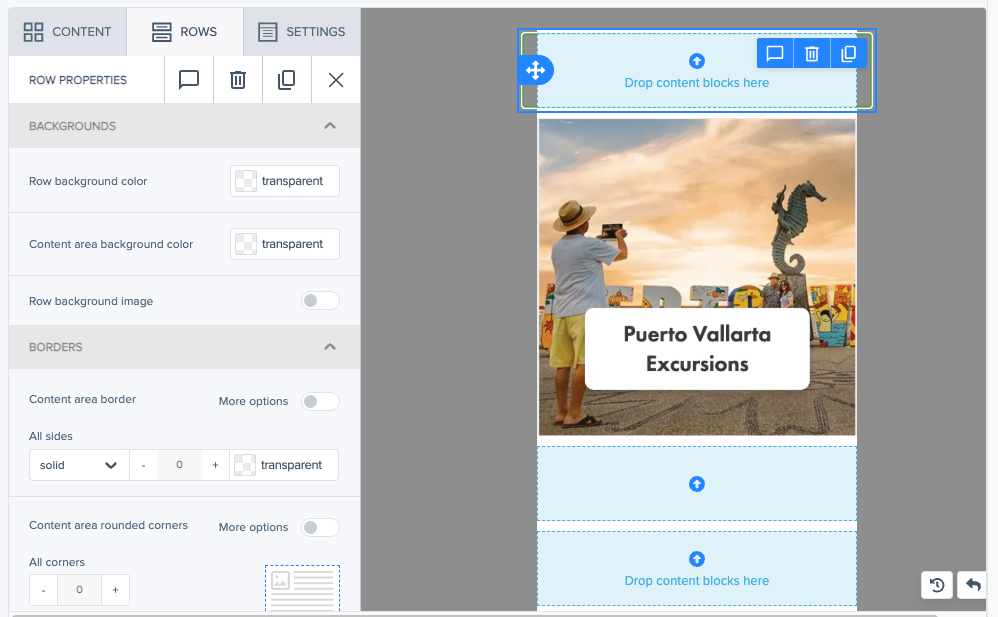Delete the selected row via canvas toolbar
The image size is (998, 617).
[x=812, y=53]
